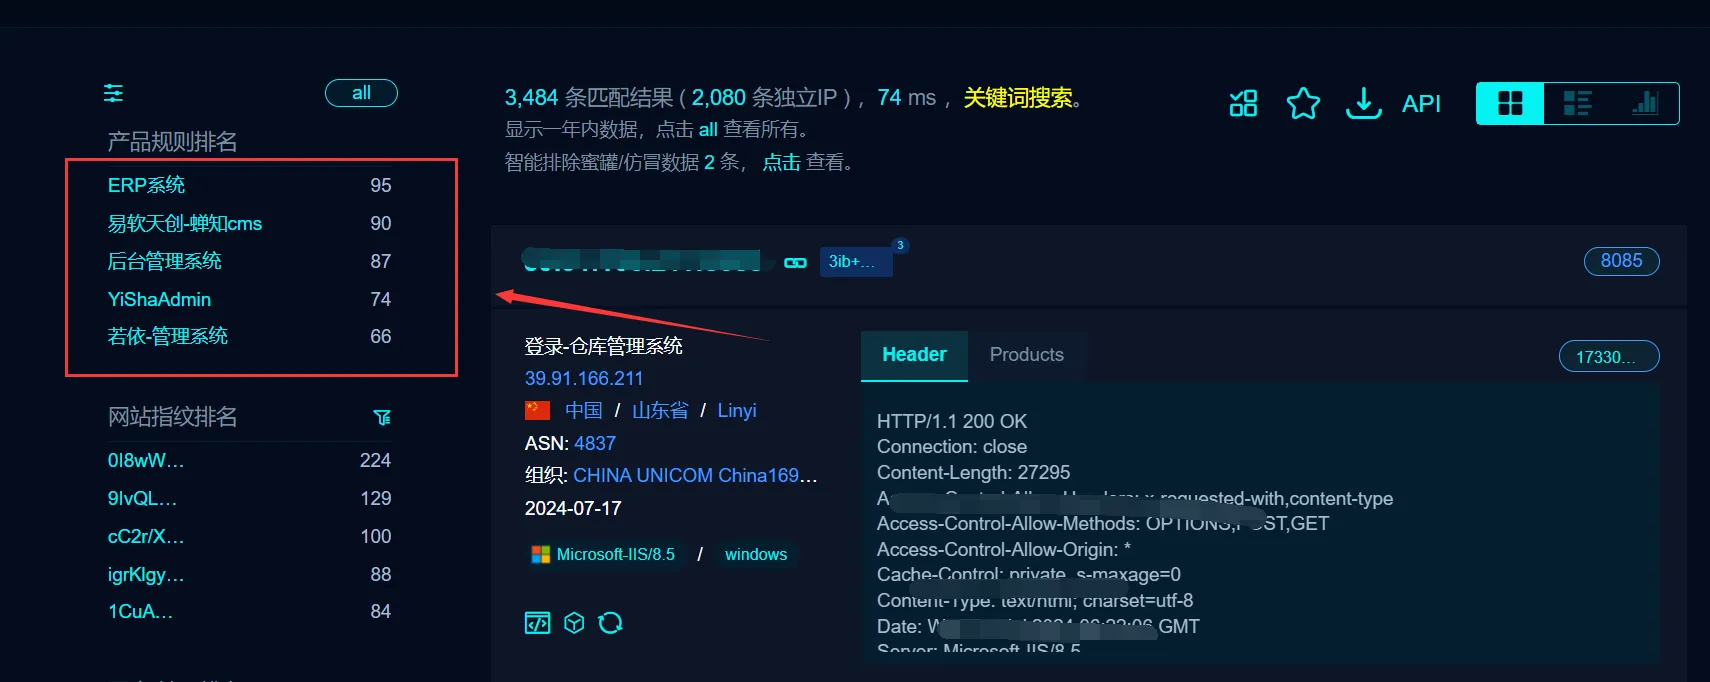Filter by ERP系统 product rule

(146, 185)
